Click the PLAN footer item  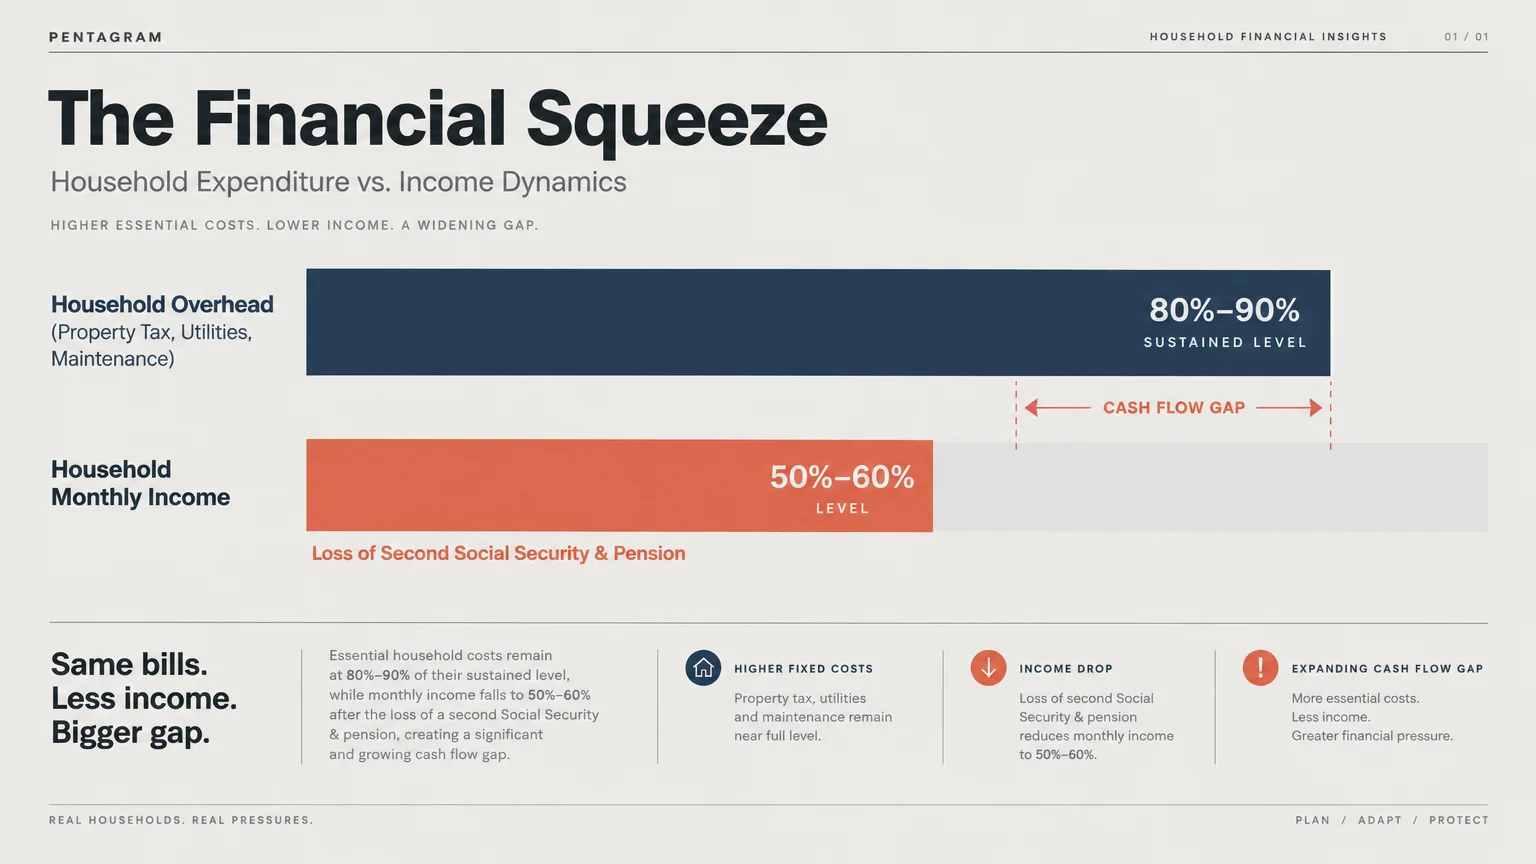pyautogui.click(x=1313, y=820)
